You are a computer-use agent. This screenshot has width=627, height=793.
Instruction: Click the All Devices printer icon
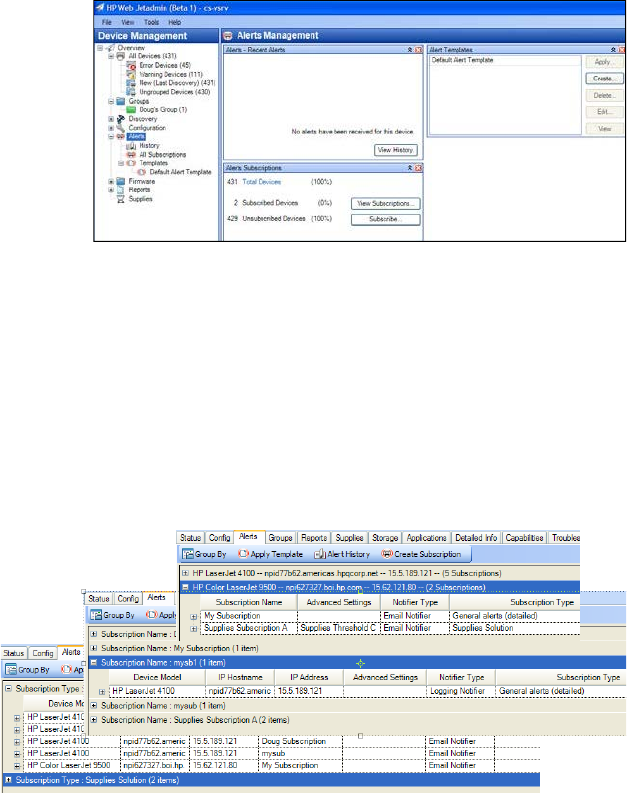[x=121, y=56]
